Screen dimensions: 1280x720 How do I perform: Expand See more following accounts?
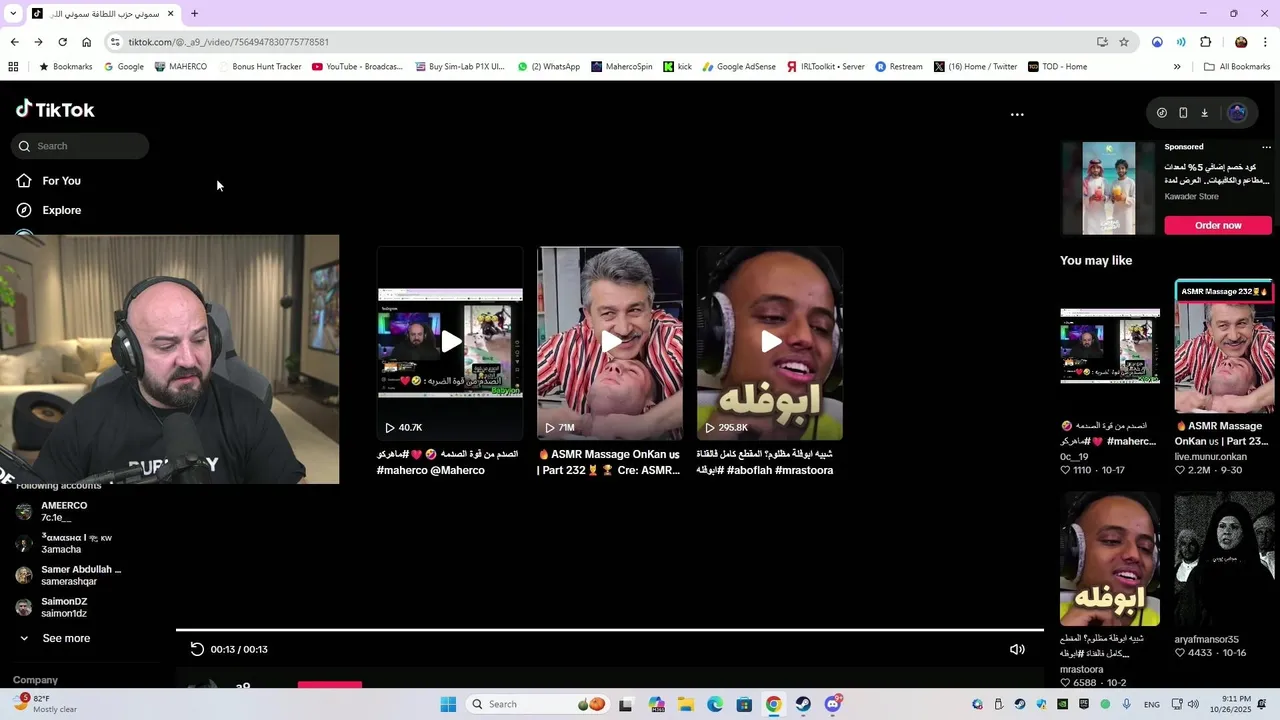55,638
